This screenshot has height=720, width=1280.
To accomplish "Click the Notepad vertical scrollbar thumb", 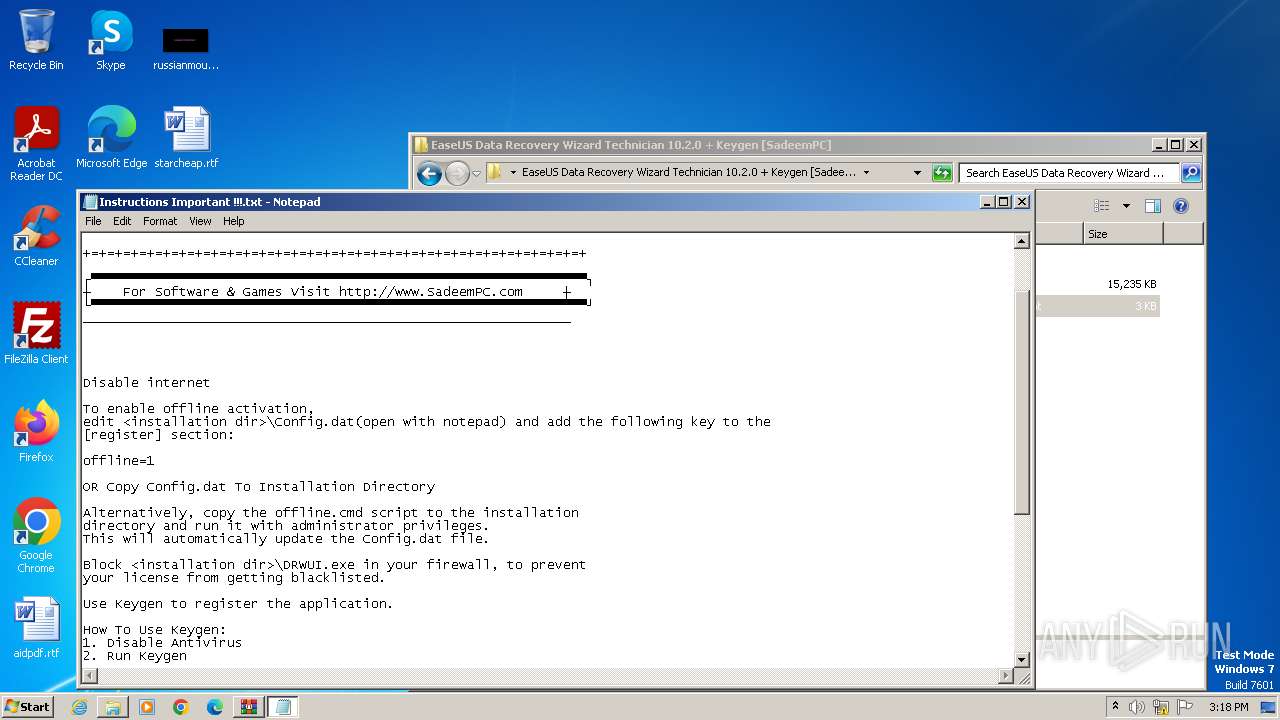I will pos(1021,402).
